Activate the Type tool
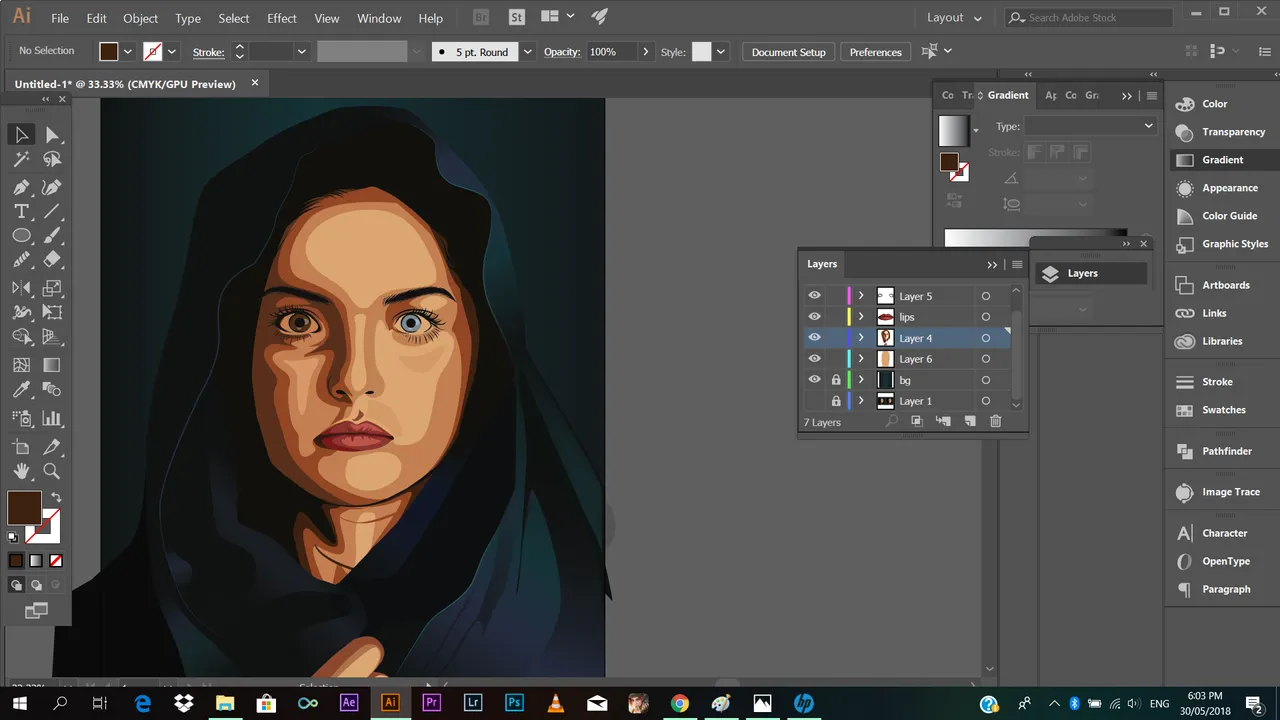 point(21,211)
